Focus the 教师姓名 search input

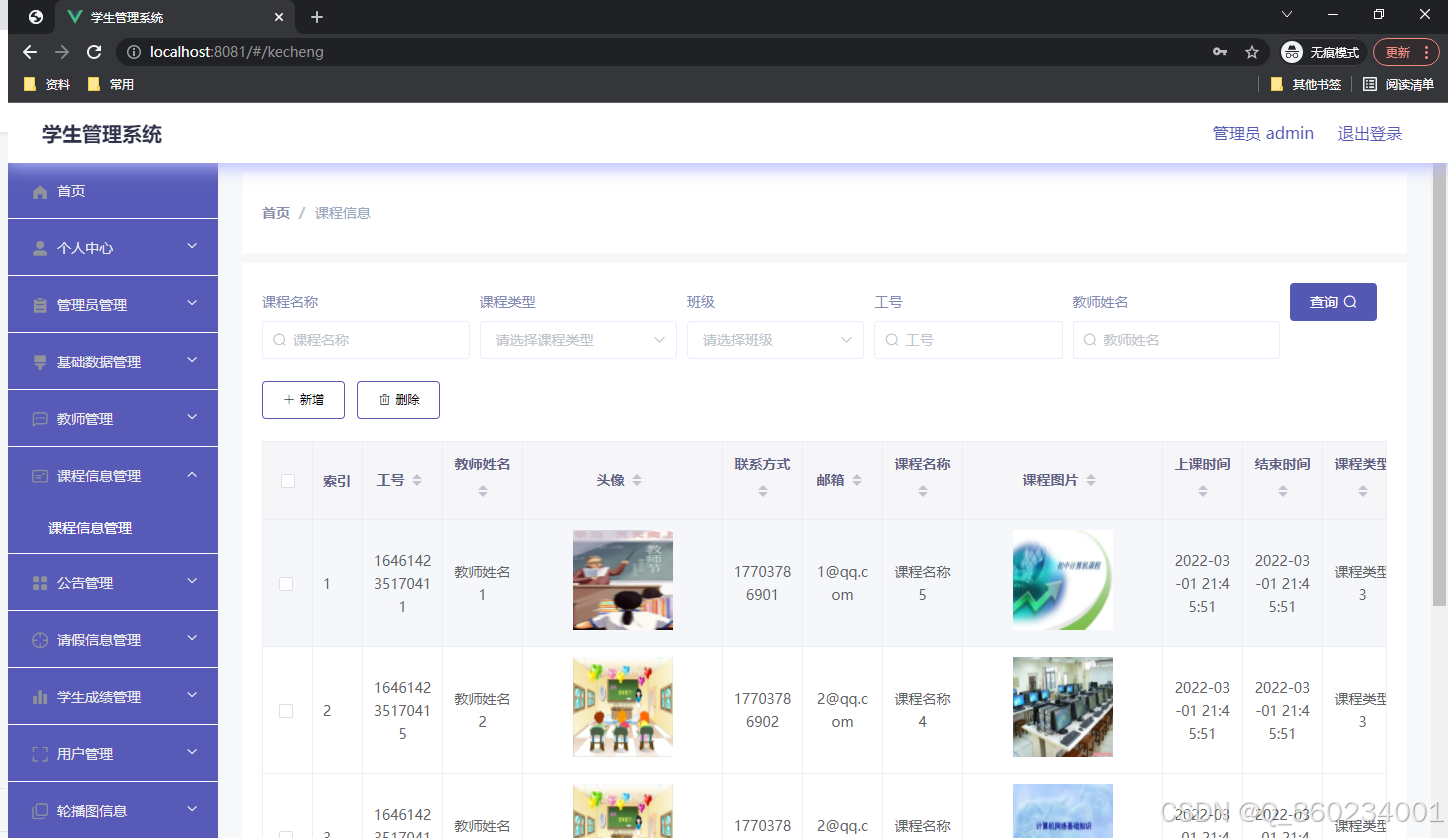click(1176, 340)
